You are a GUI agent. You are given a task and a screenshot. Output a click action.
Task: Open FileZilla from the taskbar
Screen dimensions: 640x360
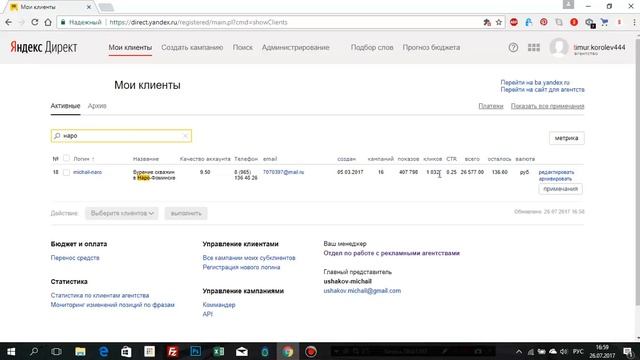click(172, 351)
